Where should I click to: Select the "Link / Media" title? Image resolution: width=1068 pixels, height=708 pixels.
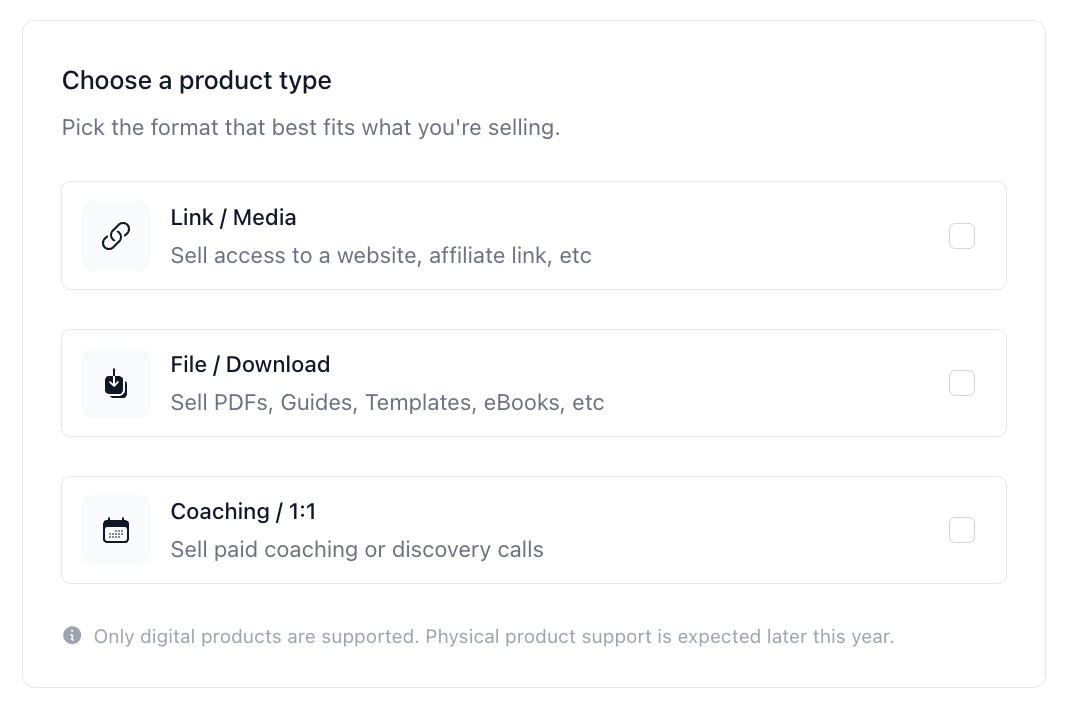tap(233, 217)
